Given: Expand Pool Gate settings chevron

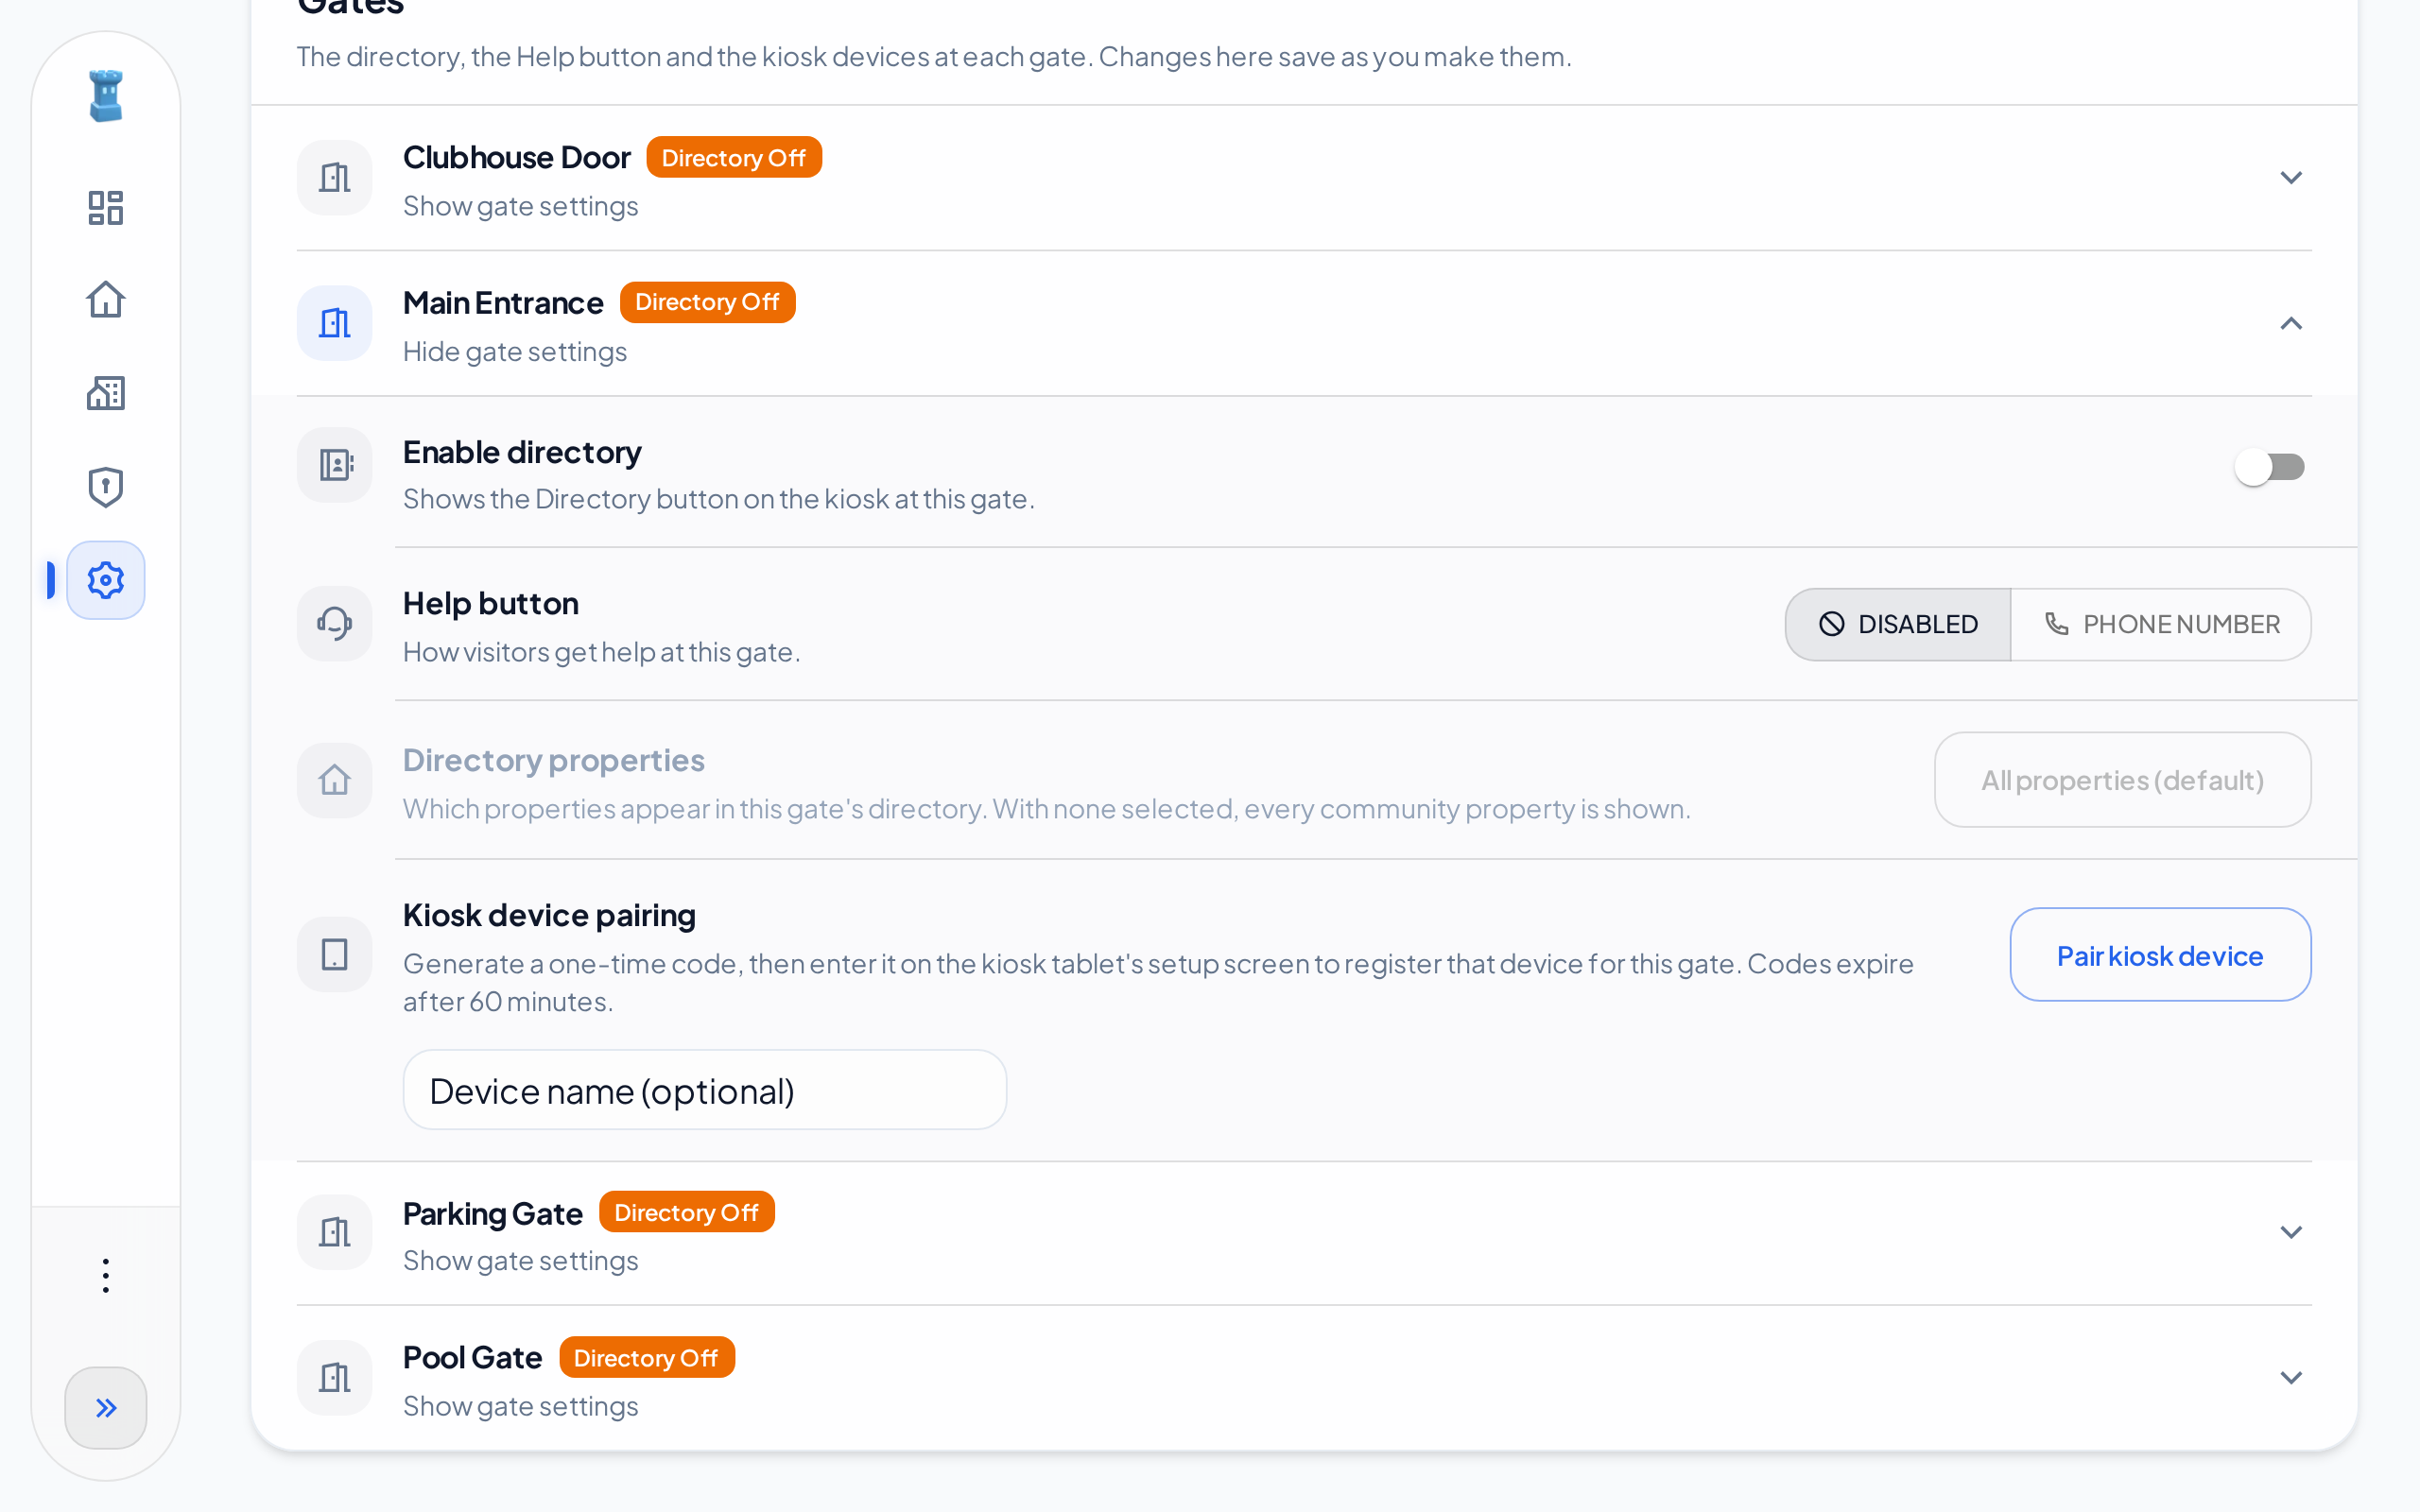Looking at the screenshot, I should point(2291,1378).
